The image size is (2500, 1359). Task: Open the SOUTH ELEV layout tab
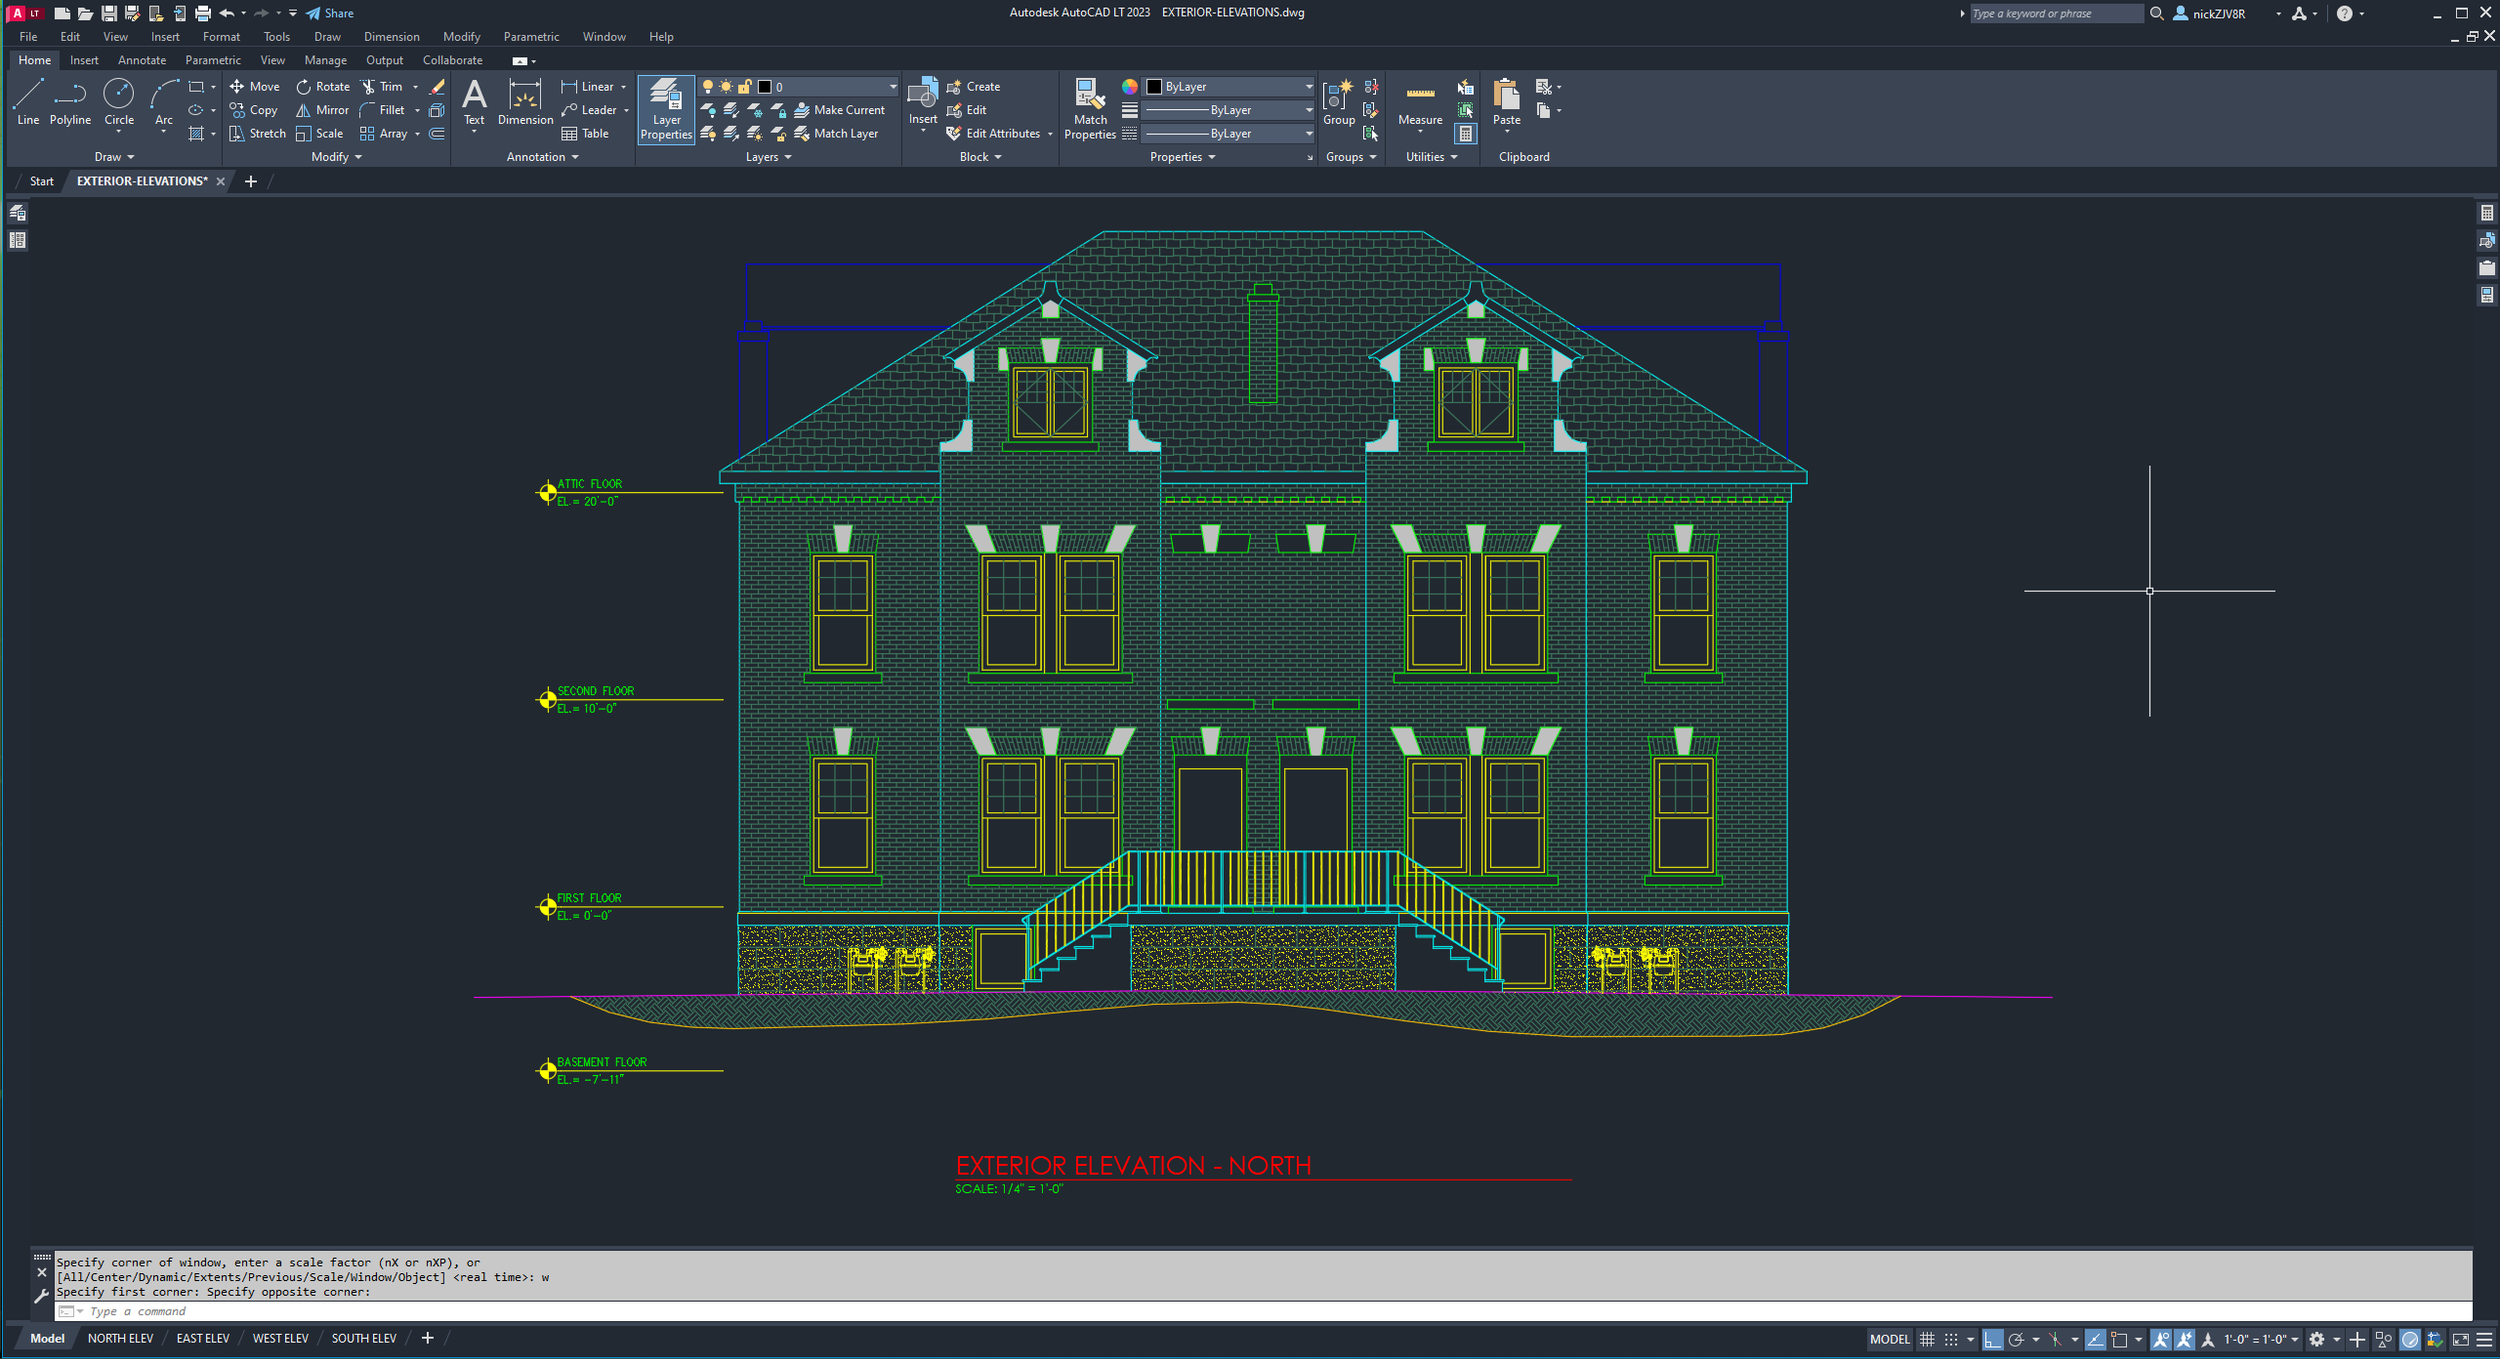point(364,1338)
